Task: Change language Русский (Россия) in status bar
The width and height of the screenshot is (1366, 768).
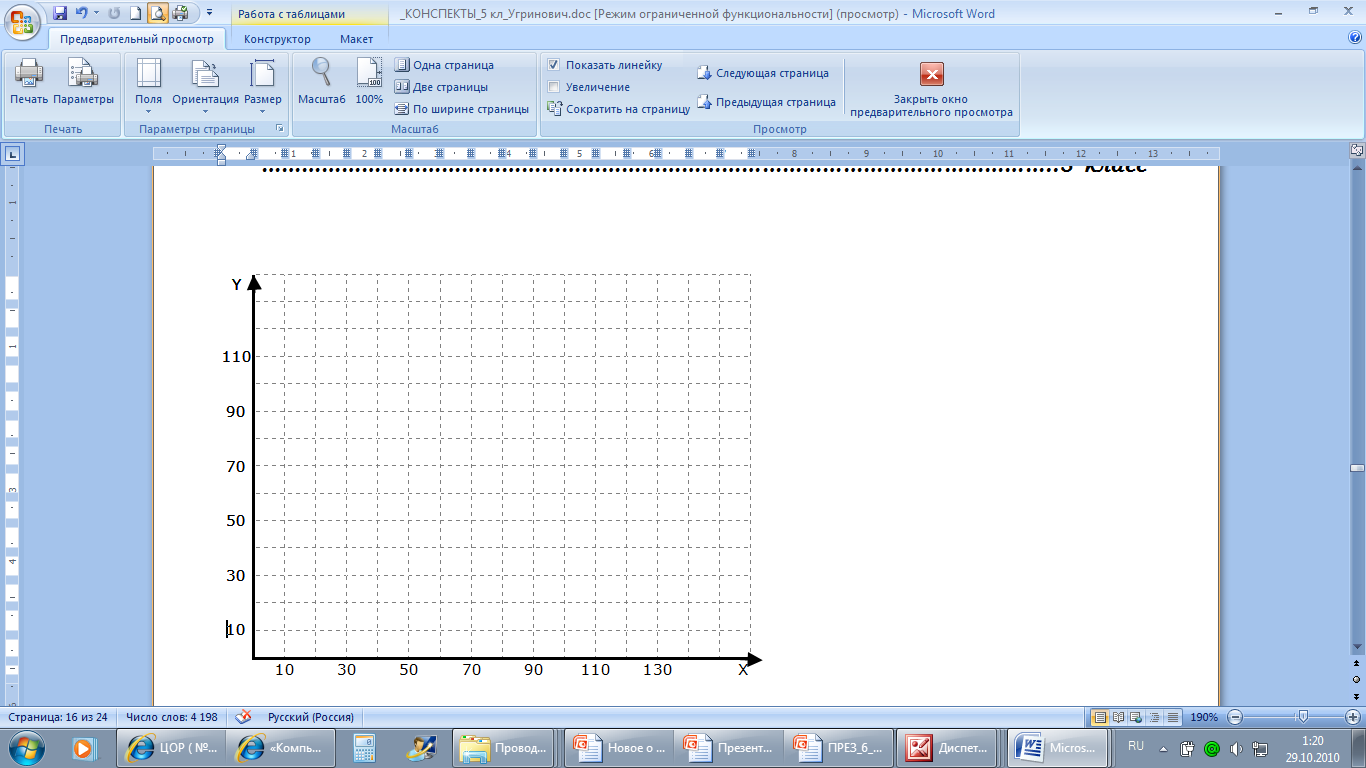Action: [310, 717]
